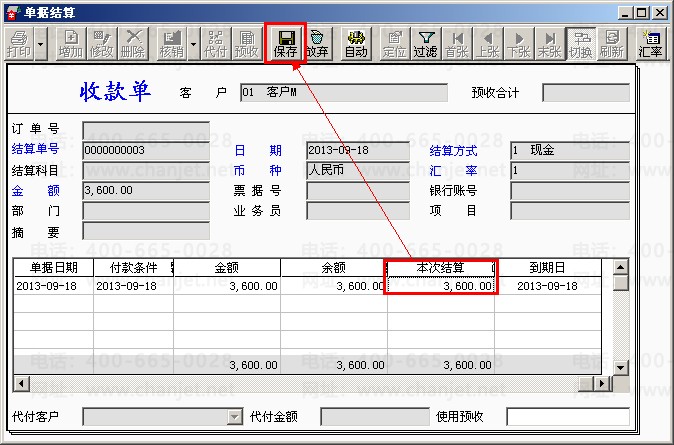Viewport: 674px width, 445px height.
Task: Click the 结算方式 field showing 1 现金
Action: pyautogui.click(x=570, y=150)
